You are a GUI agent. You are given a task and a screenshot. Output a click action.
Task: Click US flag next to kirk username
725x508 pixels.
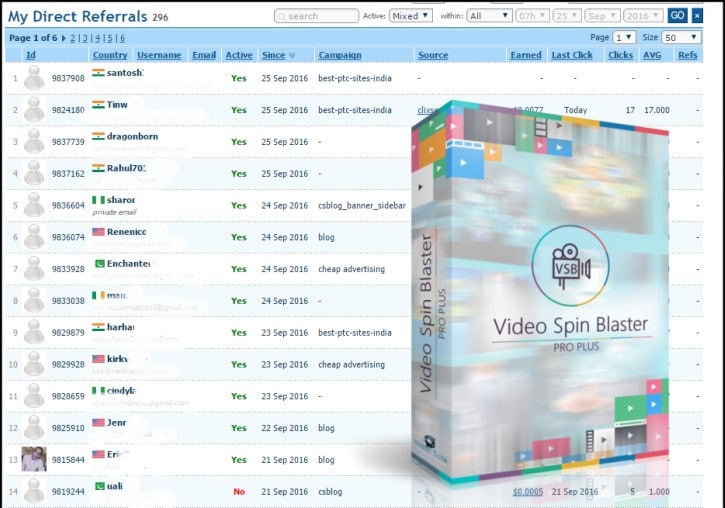pyautogui.click(x=98, y=359)
